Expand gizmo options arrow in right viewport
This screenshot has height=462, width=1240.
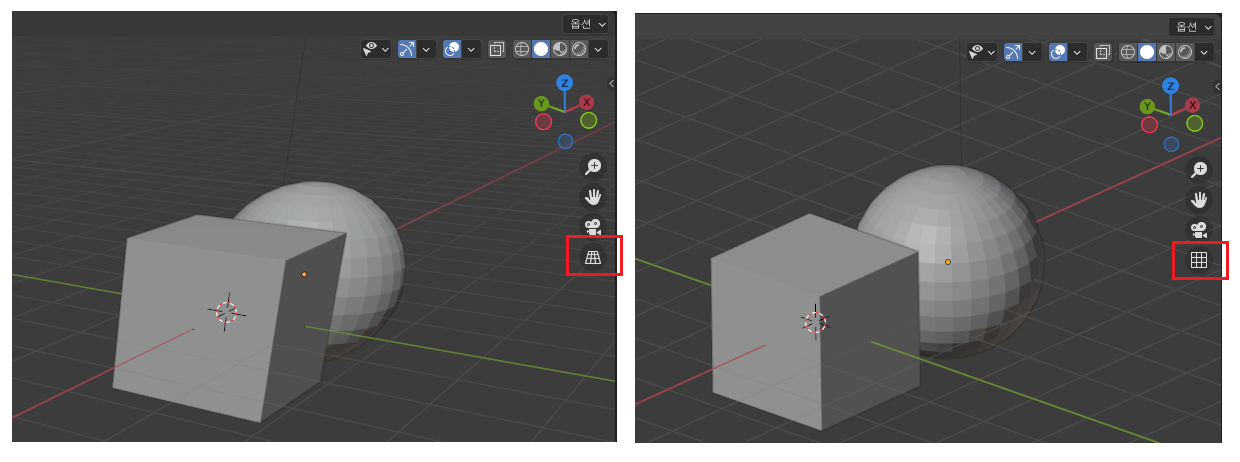pos(1033,51)
